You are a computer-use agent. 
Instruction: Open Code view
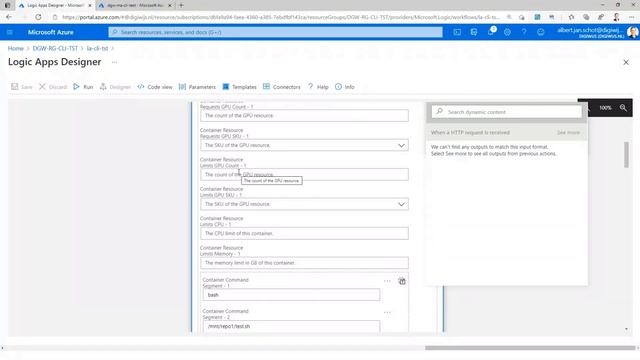155,87
